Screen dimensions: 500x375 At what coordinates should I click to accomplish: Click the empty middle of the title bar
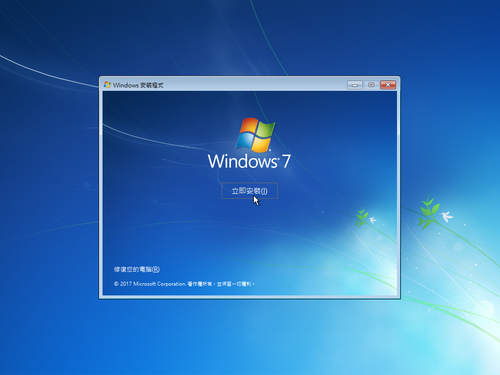point(253,85)
